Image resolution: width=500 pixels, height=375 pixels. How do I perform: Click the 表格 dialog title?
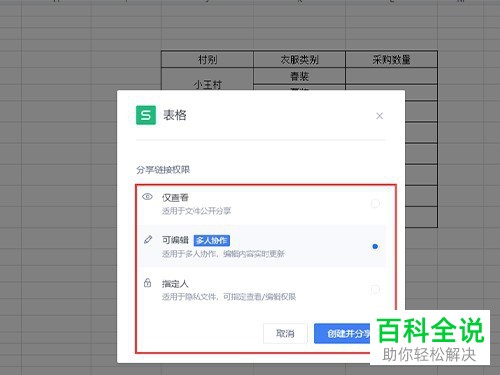click(175, 115)
